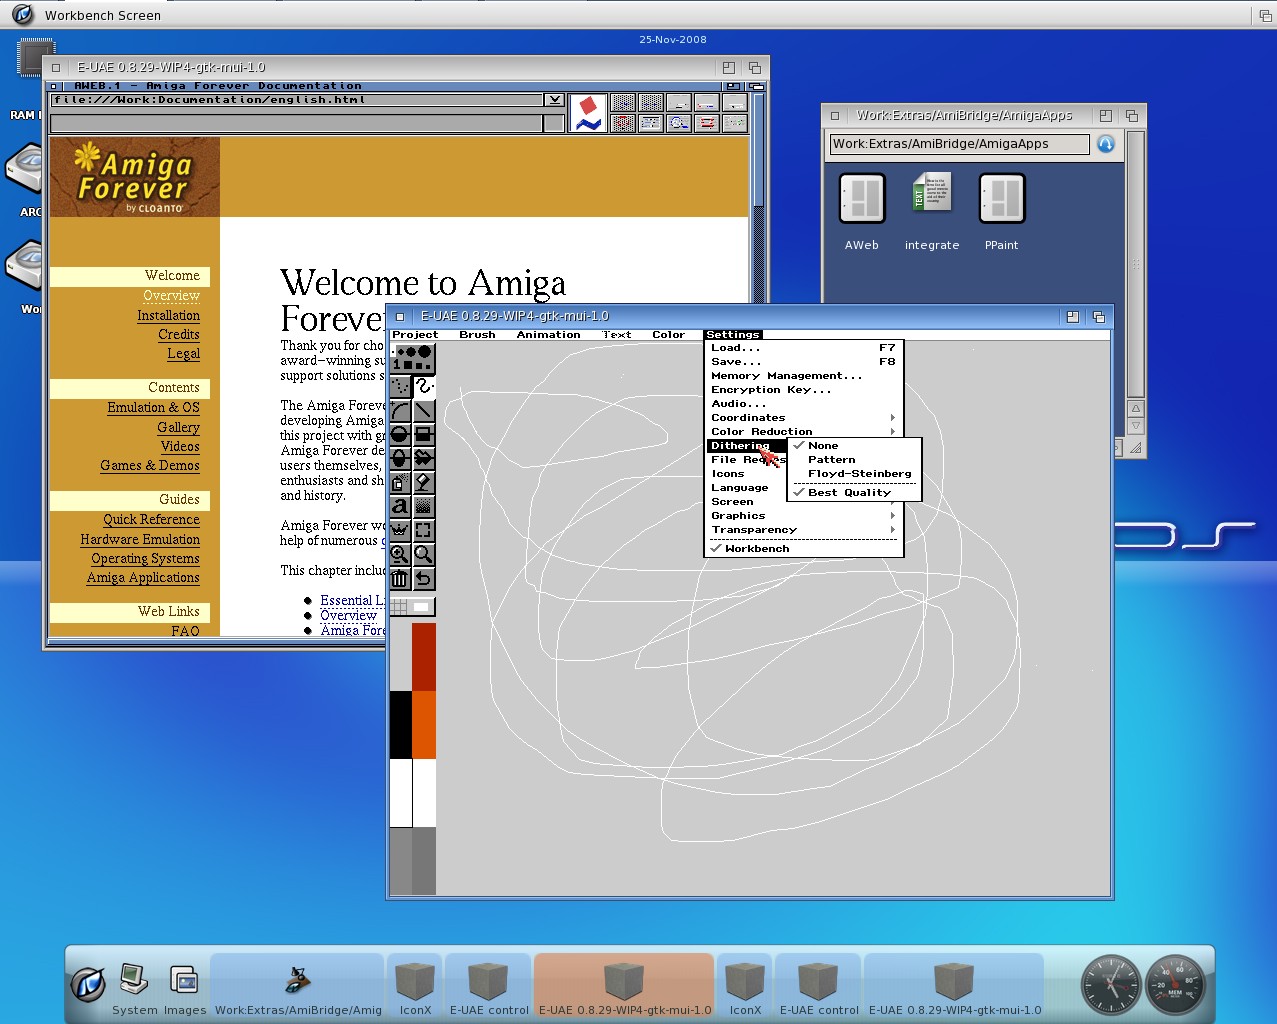Image resolution: width=1277 pixels, height=1024 pixels.
Task: Open the Hardware Emulation link
Action: [140, 539]
